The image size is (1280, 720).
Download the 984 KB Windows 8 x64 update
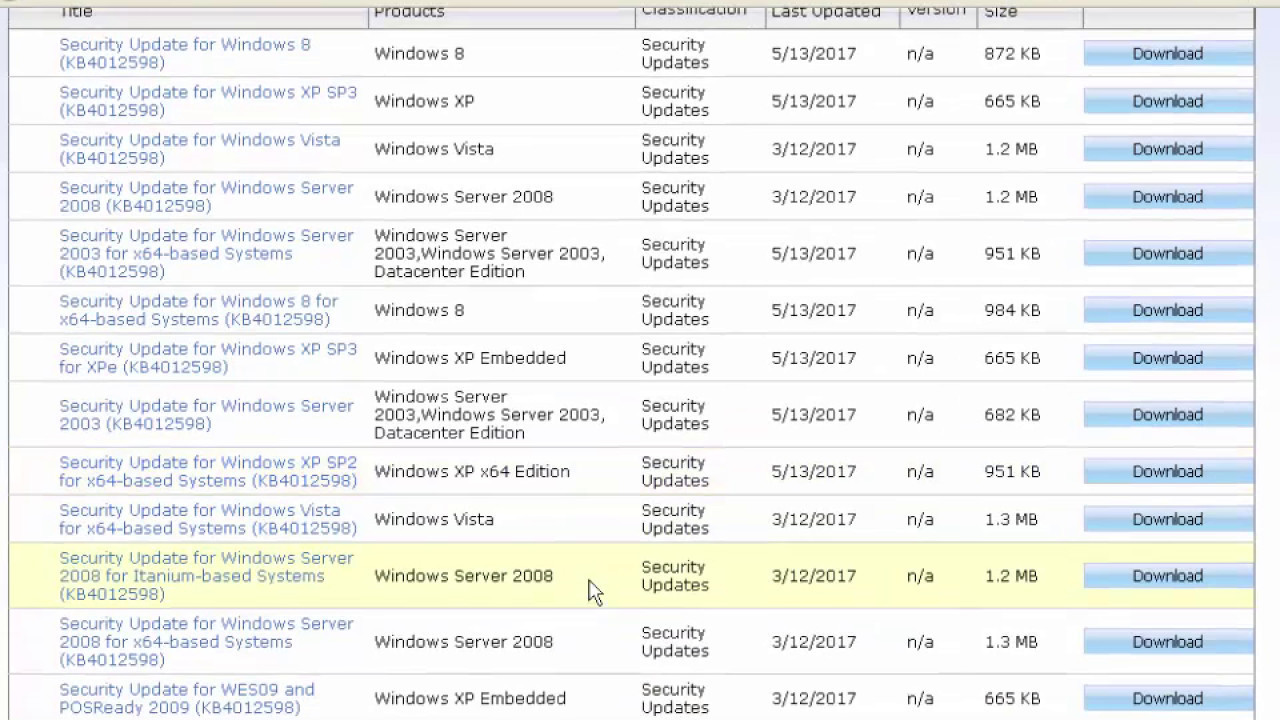tap(1168, 310)
